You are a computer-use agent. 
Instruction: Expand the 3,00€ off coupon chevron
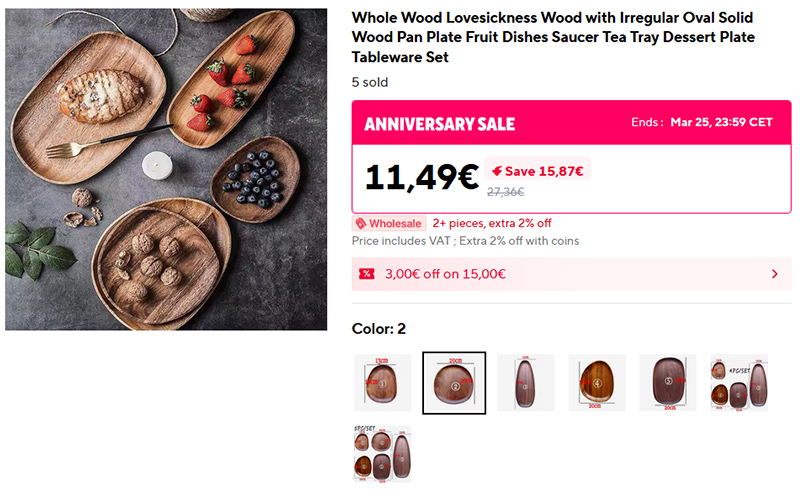coord(775,274)
